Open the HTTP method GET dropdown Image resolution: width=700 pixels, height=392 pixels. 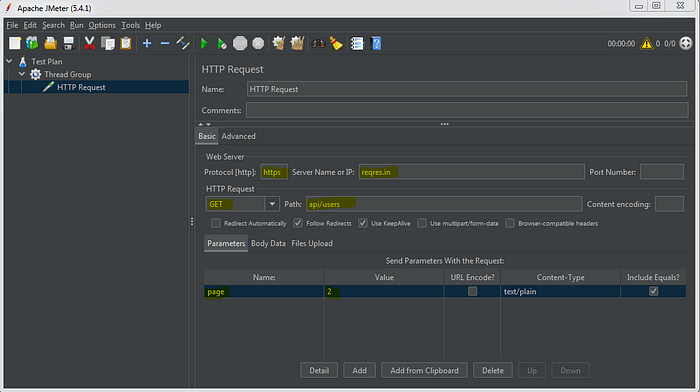click(x=272, y=204)
